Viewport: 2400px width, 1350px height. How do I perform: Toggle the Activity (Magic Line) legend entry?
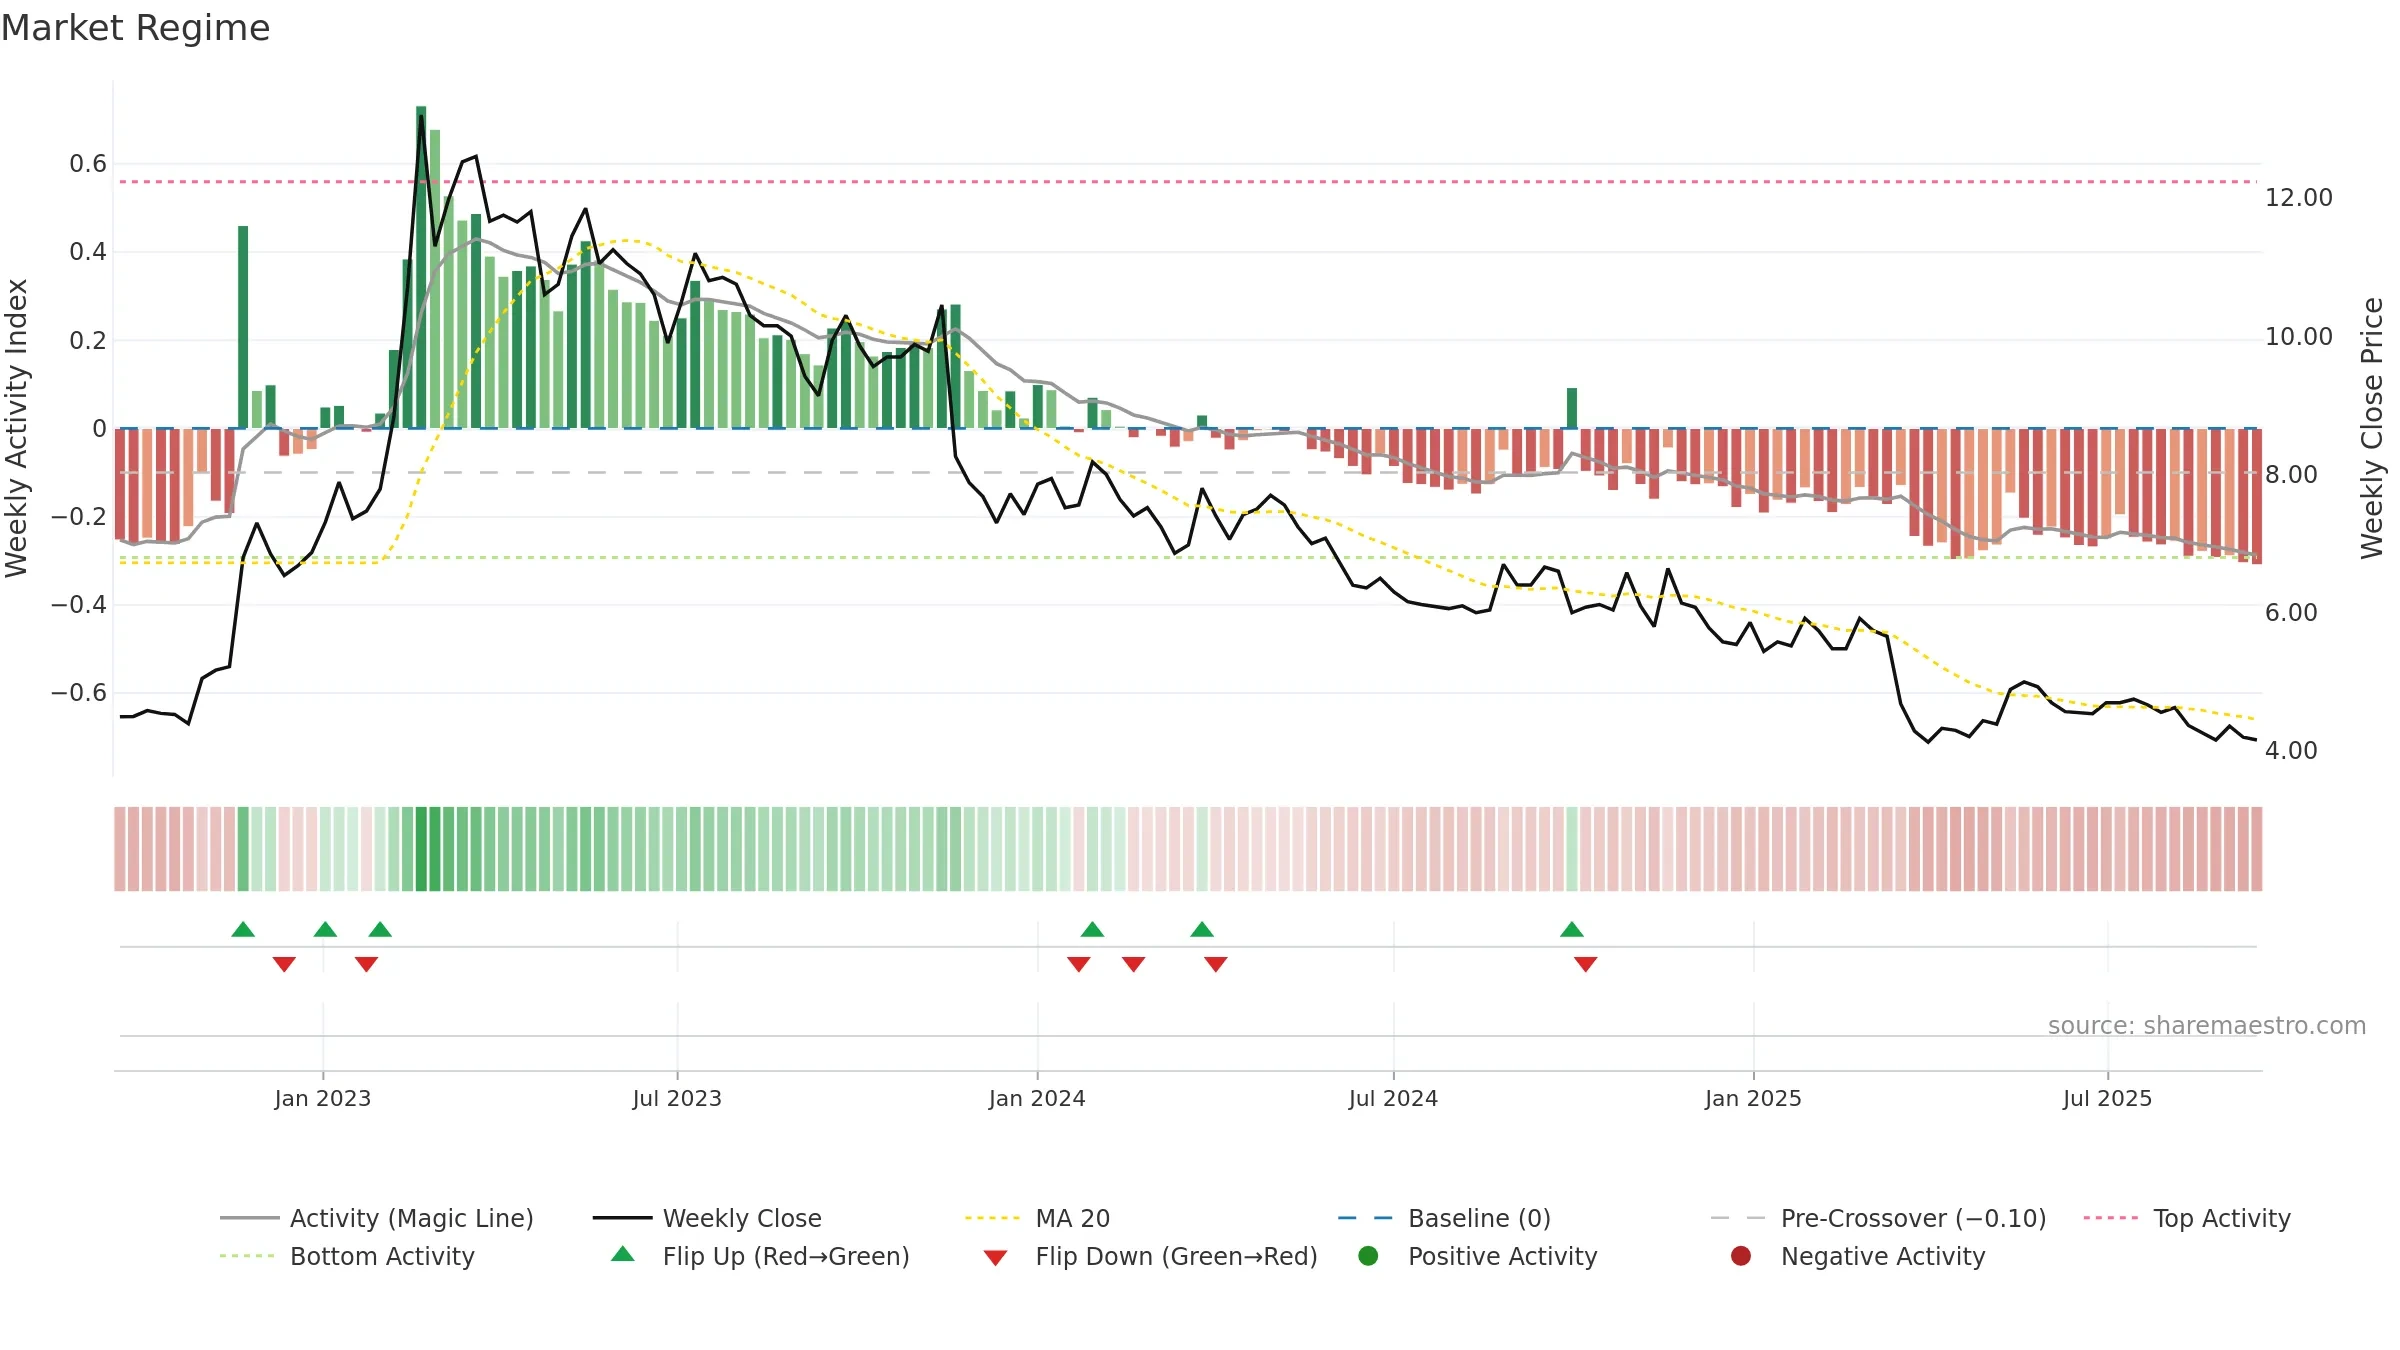[x=377, y=1218]
